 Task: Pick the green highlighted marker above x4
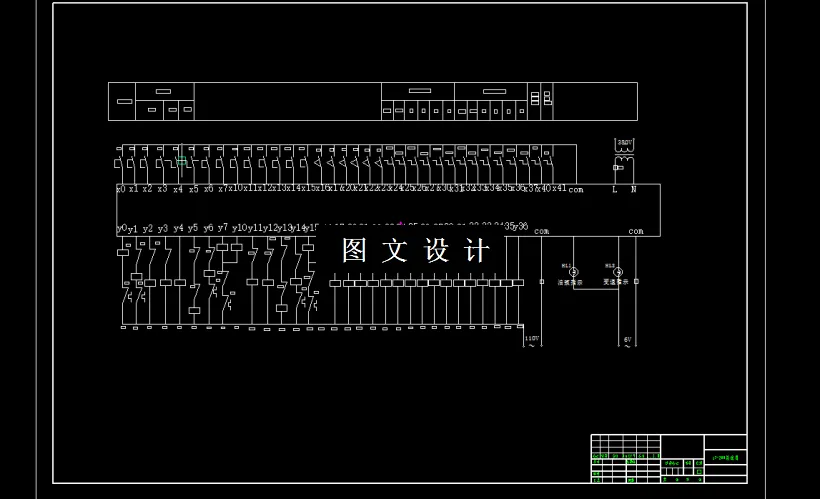click(181, 161)
